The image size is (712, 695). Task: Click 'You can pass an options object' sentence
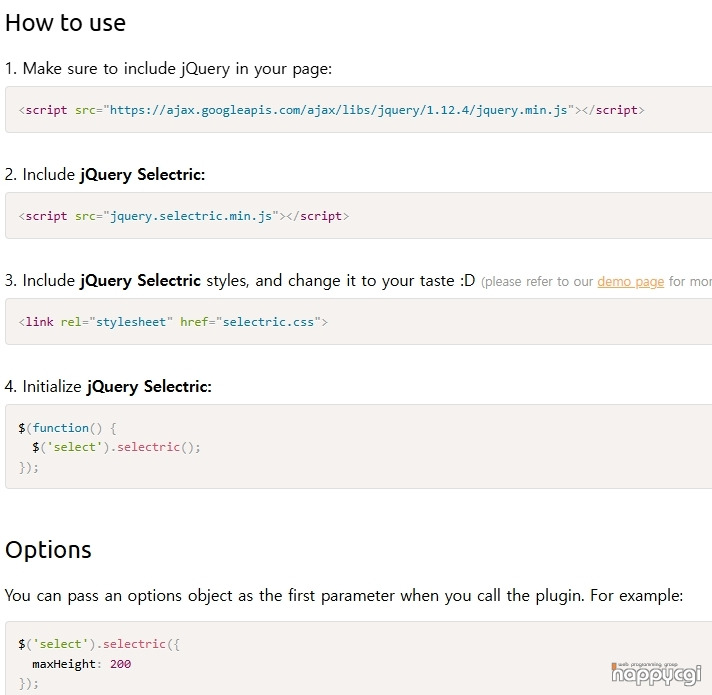344,596
